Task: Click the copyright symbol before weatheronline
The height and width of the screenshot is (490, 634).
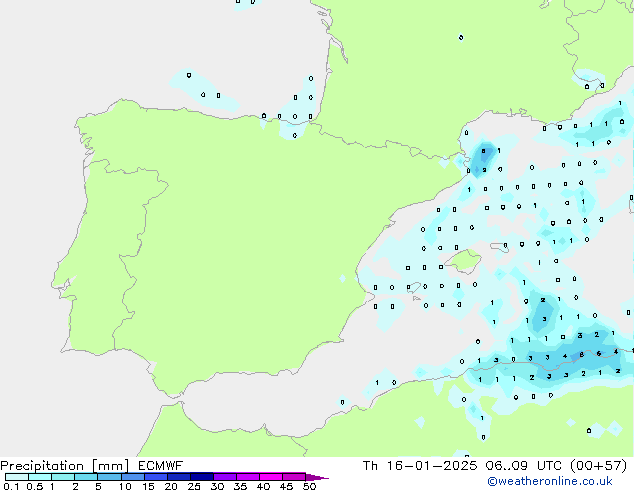Action: pyautogui.click(x=492, y=482)
